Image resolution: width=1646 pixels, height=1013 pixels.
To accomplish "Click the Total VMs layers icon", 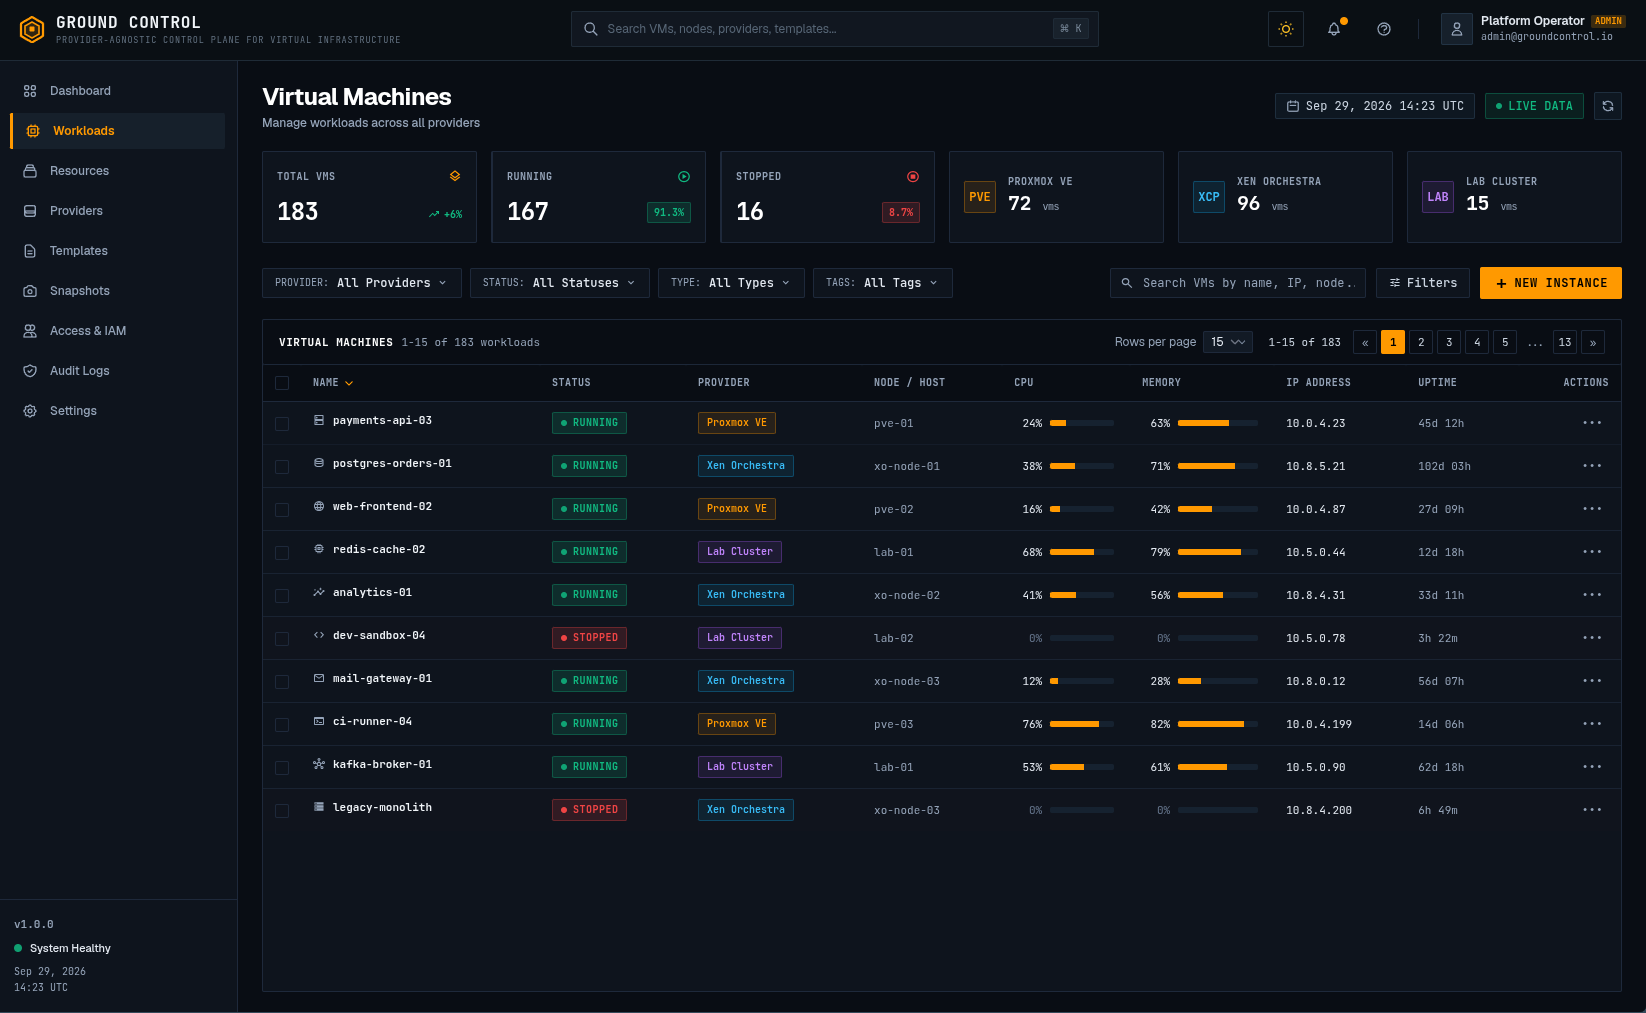I will click(x=455, y=176).
